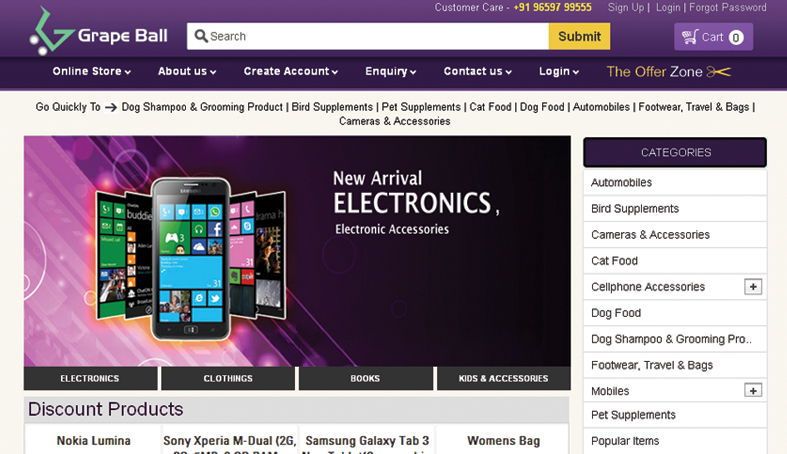The width and height of the screenshot is (787, 454).
Task: Open the Nokia Lumina product
Action: 93,440
